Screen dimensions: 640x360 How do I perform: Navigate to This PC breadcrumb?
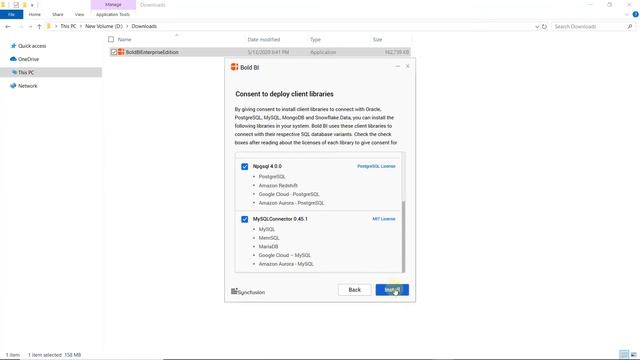point(68,26)
